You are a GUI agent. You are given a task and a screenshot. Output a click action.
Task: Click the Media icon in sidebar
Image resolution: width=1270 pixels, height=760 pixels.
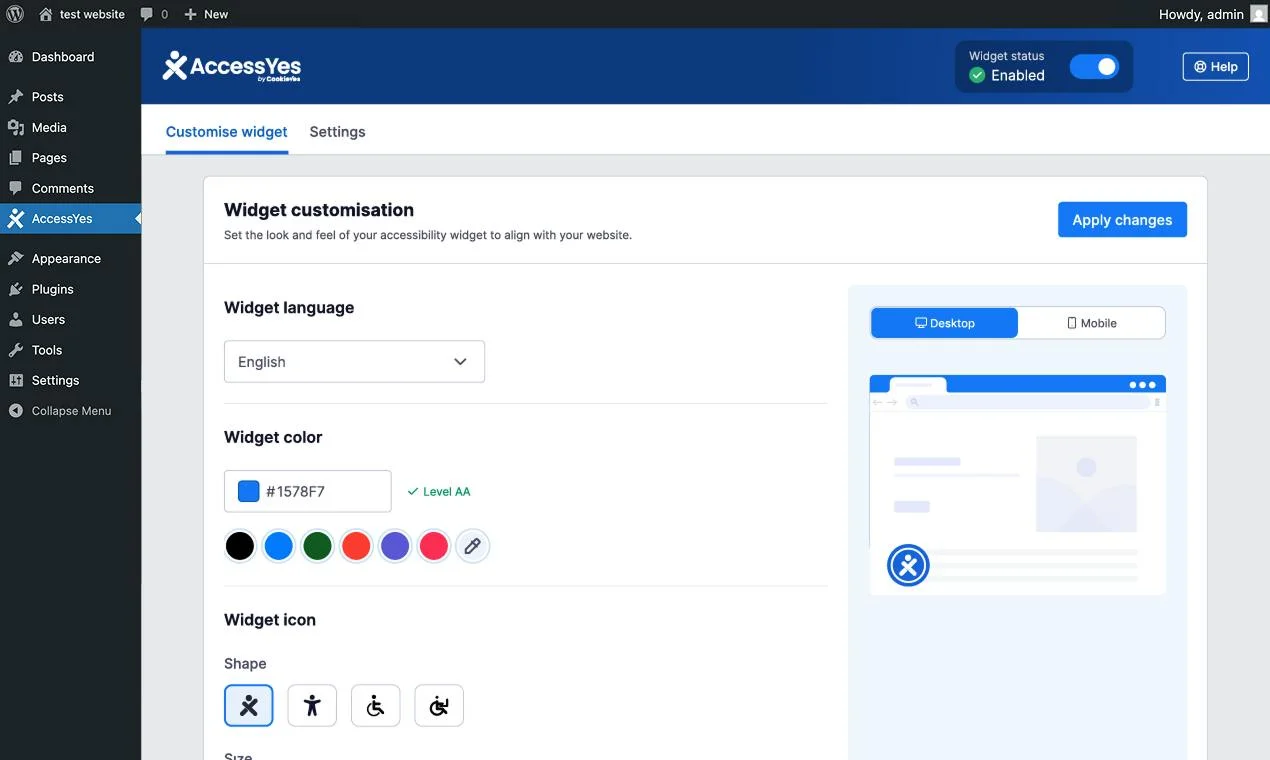(x=15, y=128)
